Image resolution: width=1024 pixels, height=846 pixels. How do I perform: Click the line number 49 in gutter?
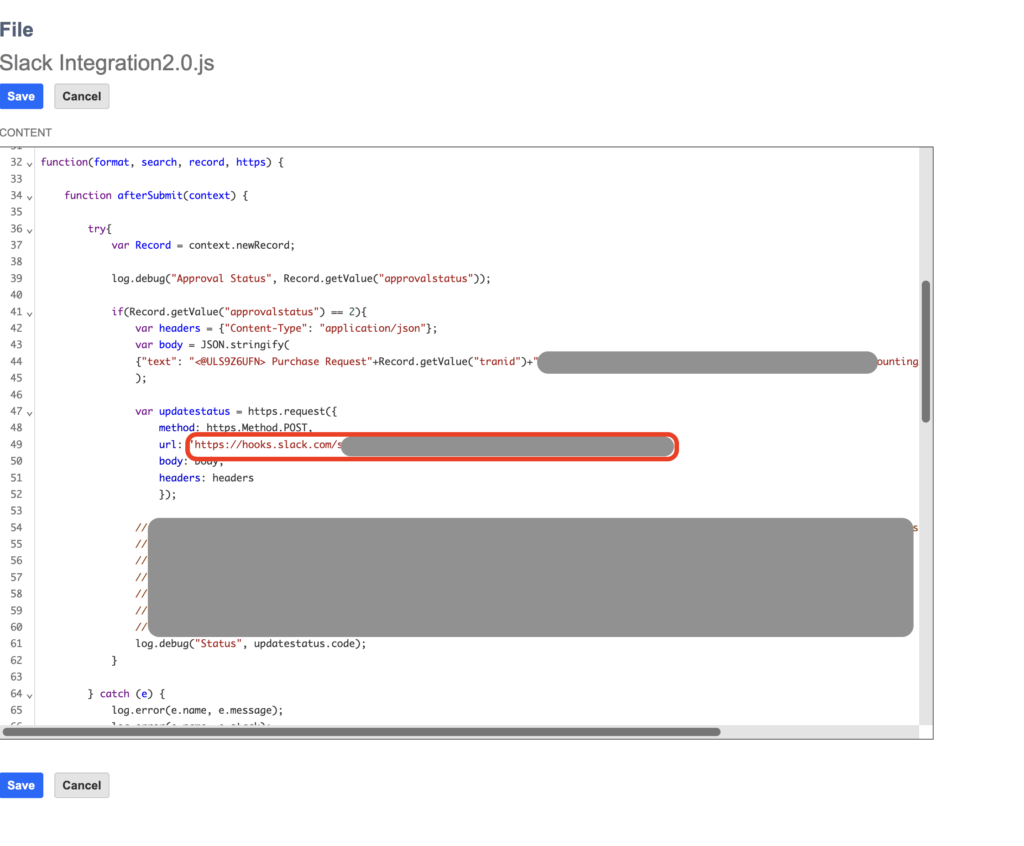(16, 444)
